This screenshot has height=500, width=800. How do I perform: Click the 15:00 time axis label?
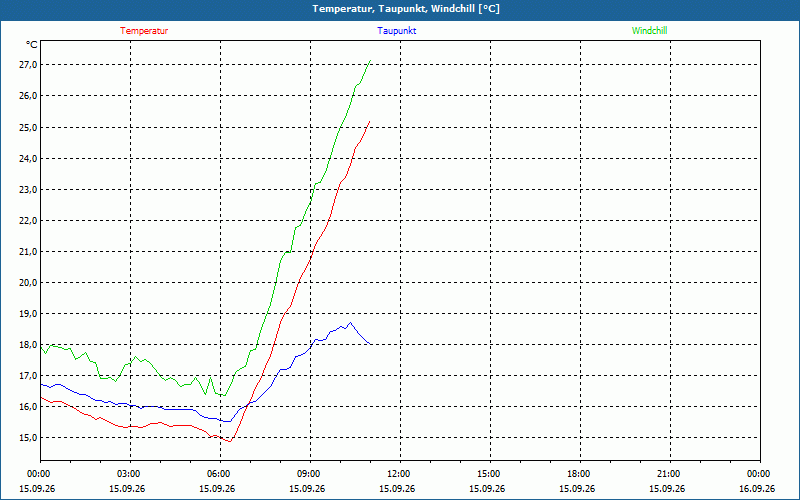tap(490, 474)
